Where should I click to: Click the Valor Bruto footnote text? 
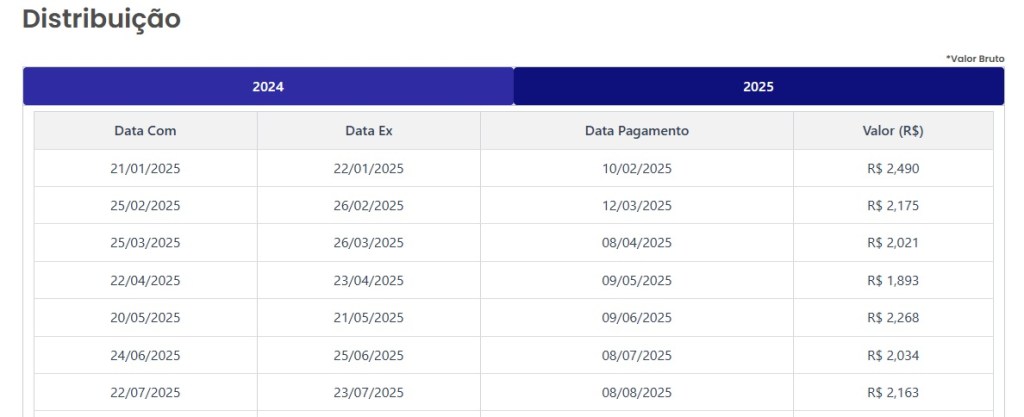(975, 59)
